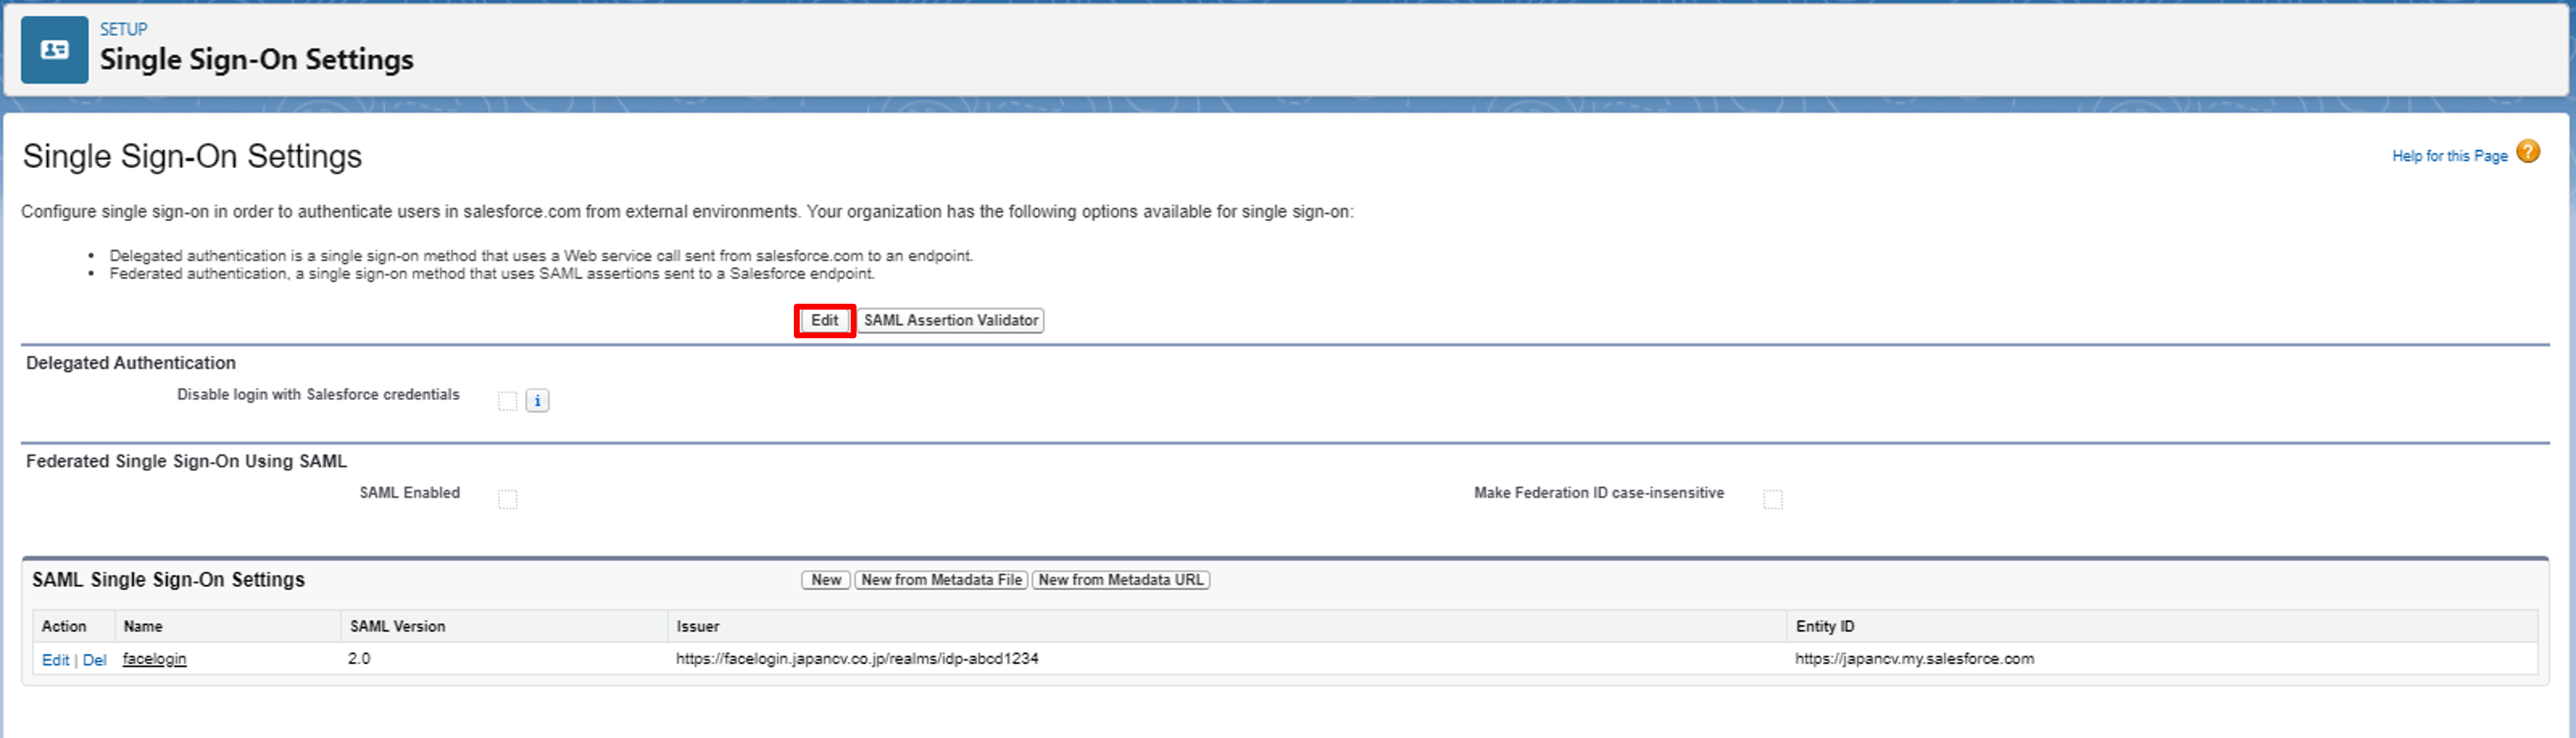Open Help for this Page link
Image resolution: width=2576 pixels, height=738 pixels.
coord(2449,156)
